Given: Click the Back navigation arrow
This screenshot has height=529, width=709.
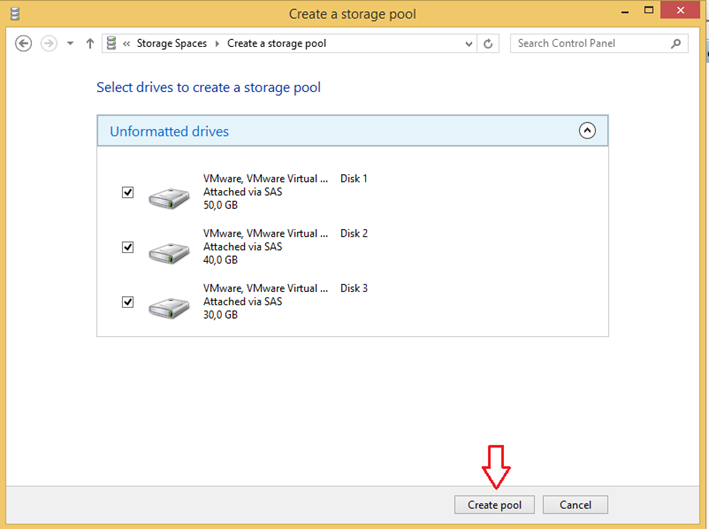Looking at the screenshot, I should (24, 43).
